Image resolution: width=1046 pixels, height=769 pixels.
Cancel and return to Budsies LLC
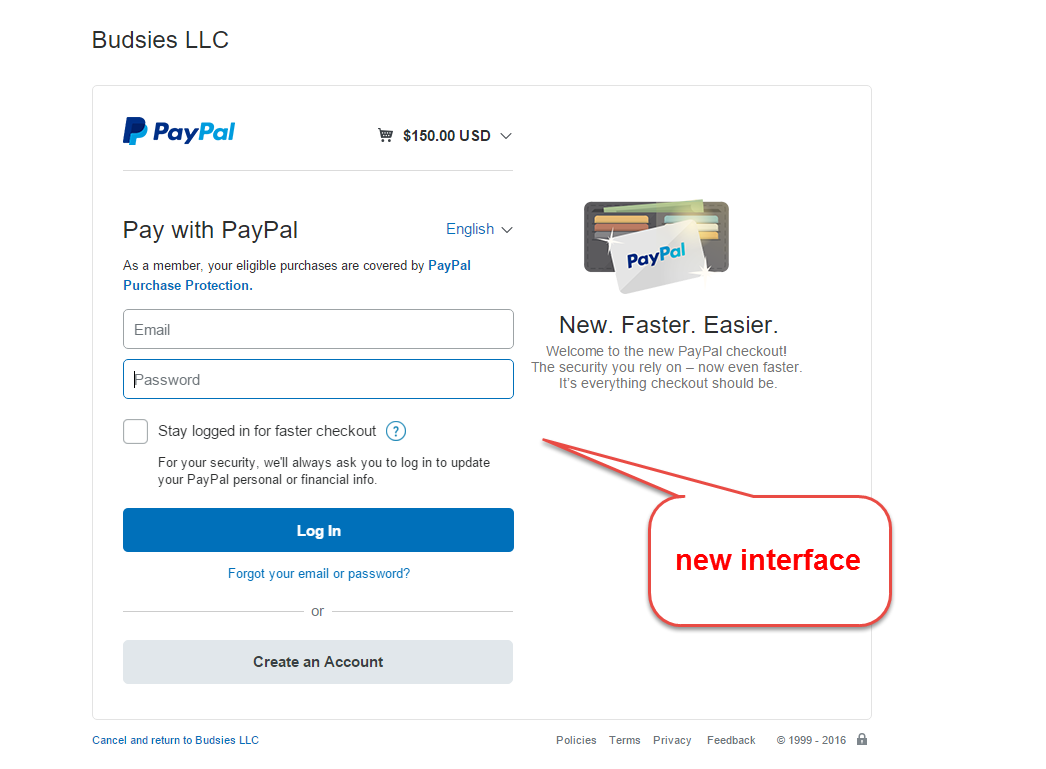pyautogui.click(x=175, y=740)
